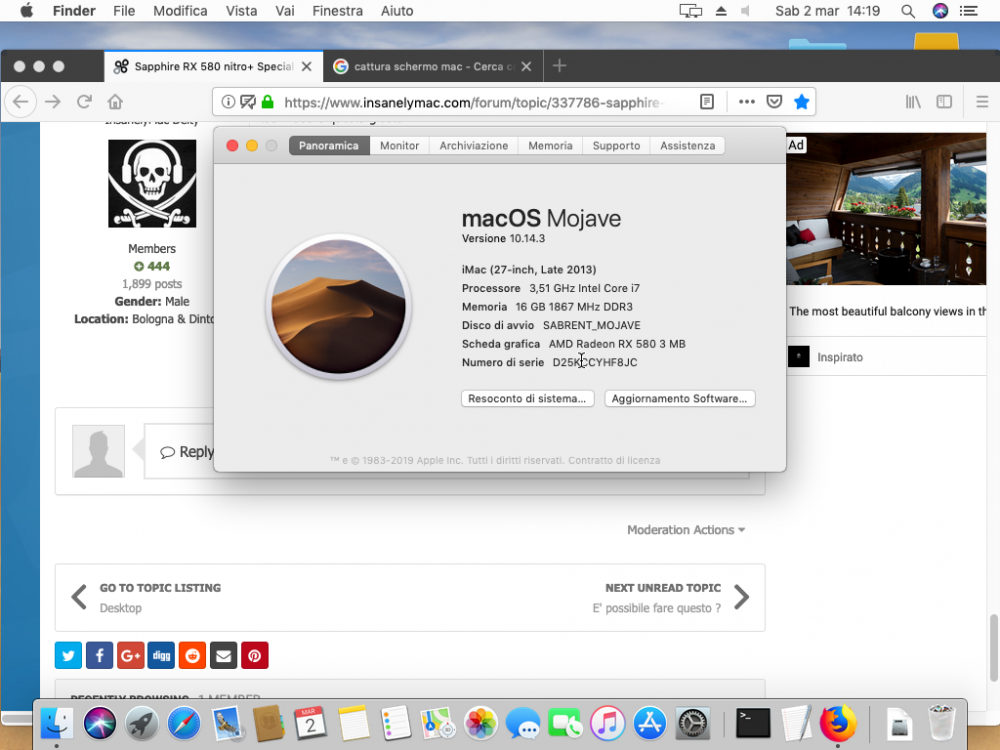Open page actions three-dots menu

(746, 102)
